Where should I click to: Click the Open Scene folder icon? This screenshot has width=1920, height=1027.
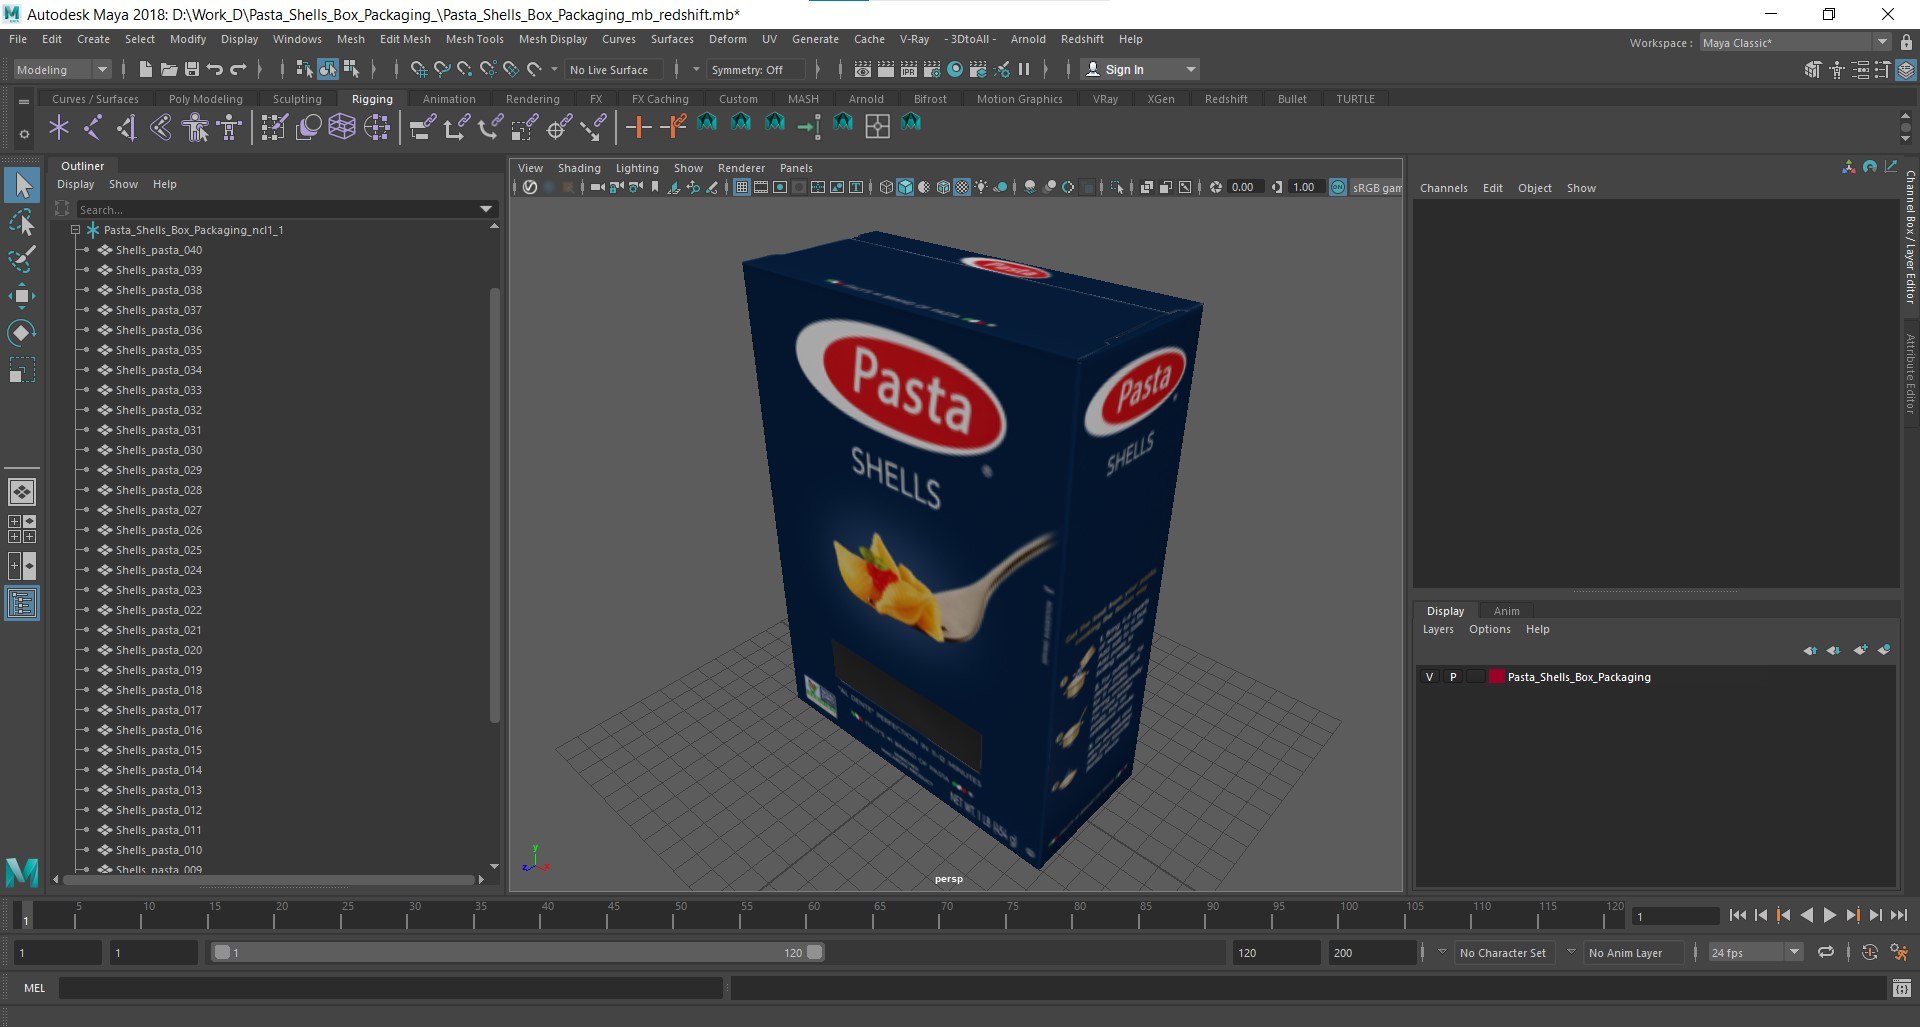coord(169,69)
